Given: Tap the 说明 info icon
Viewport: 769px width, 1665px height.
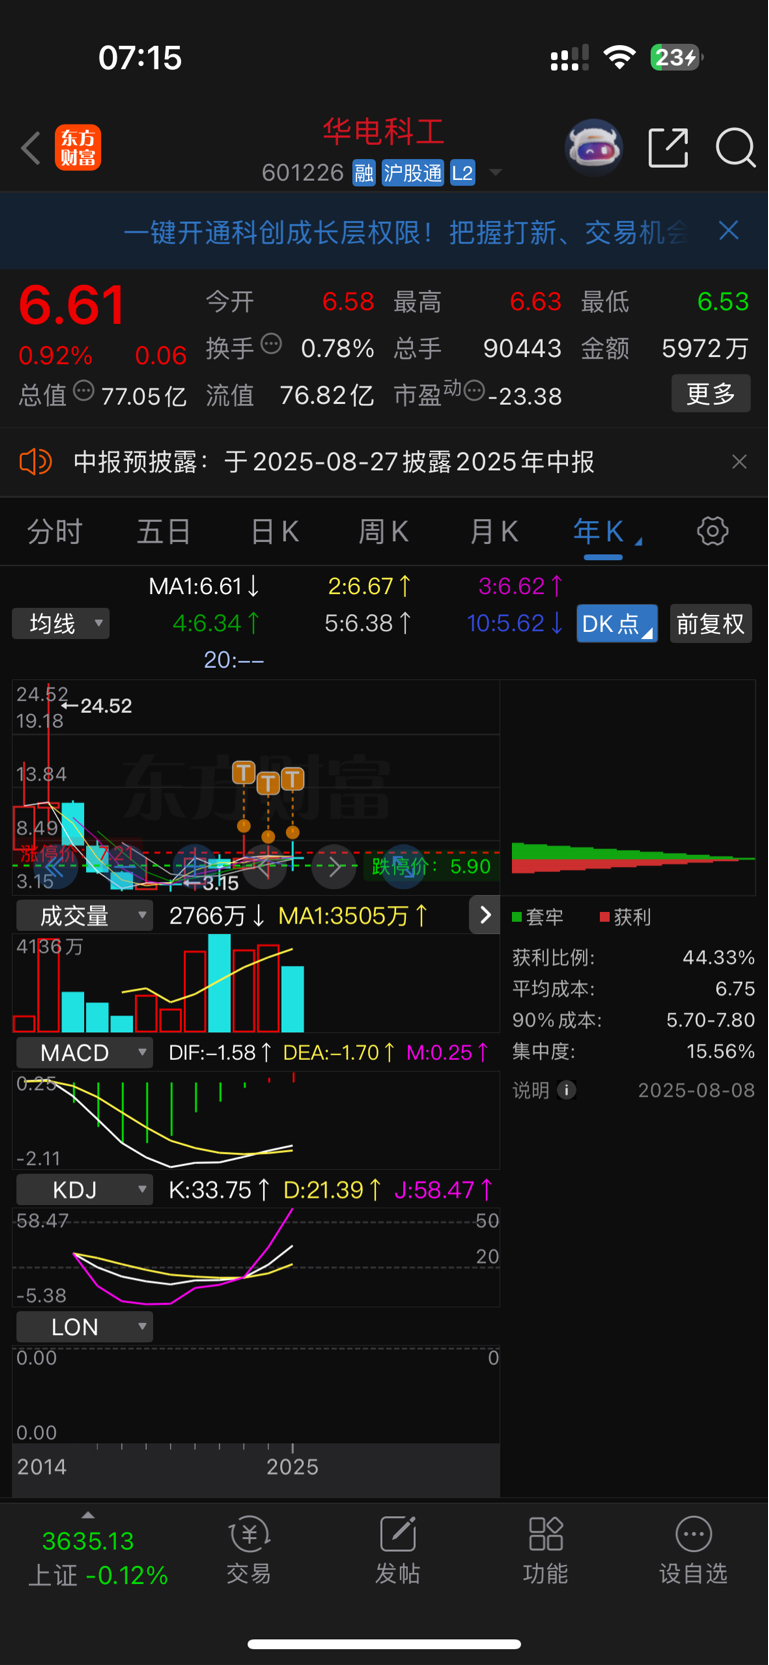Looking at the screenshot, I should (x=566, y=1090).
